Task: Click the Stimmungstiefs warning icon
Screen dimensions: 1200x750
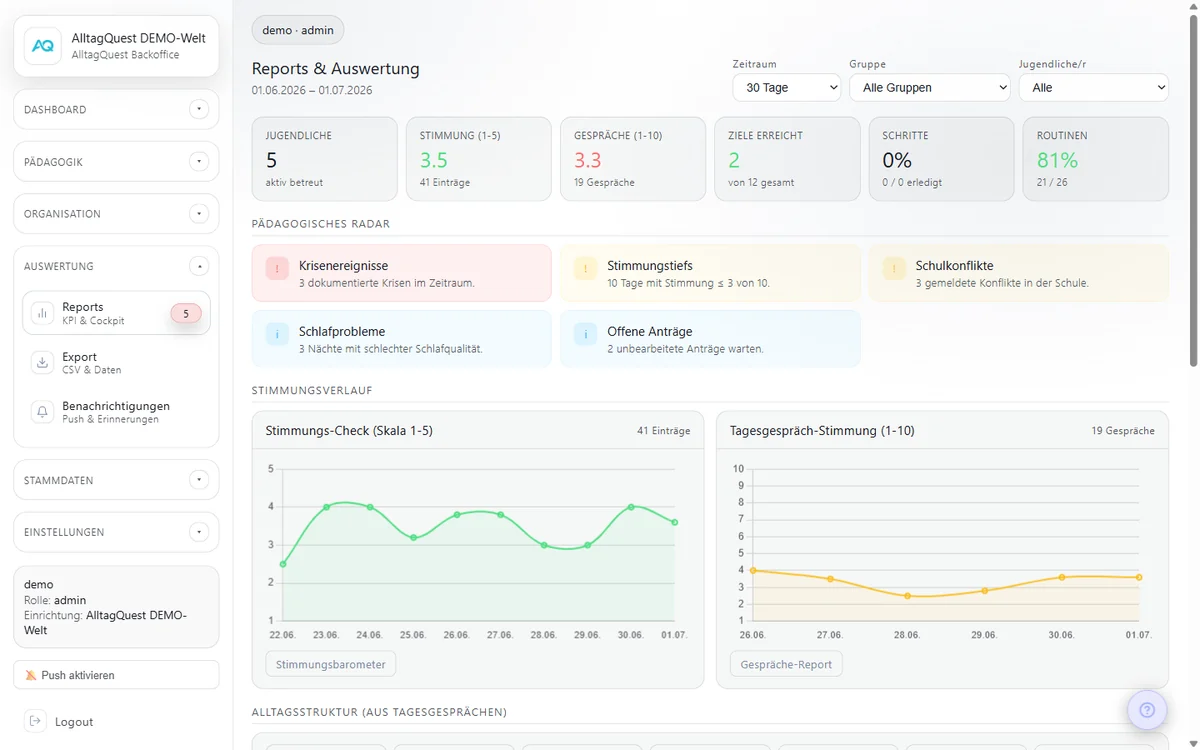Action: tap(586, 268)
